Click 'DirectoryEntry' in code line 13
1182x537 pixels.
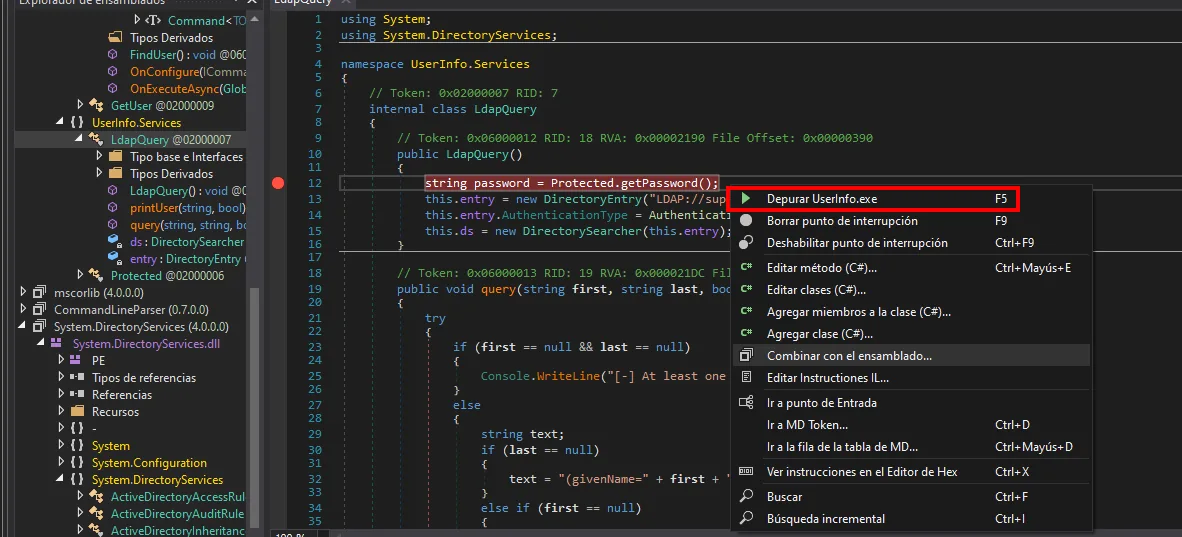click(593, 199)
